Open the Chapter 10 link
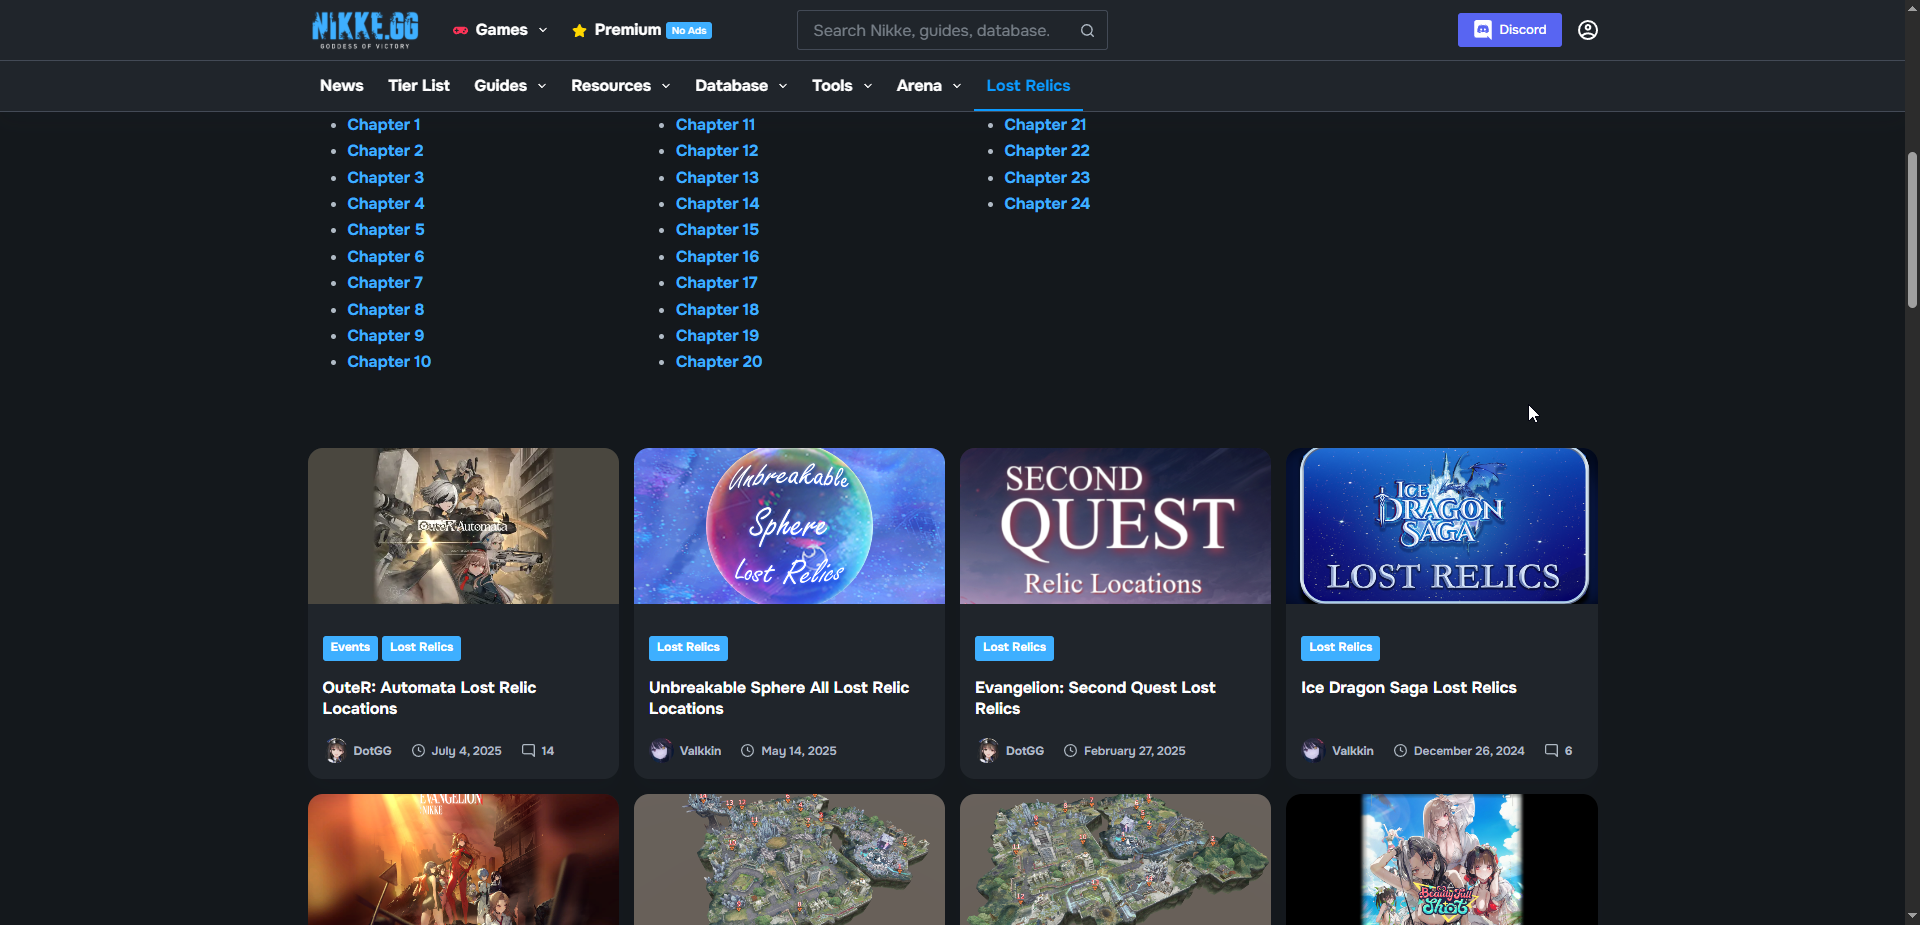Image resolution: width=1920 pixels, height=925 pixels. click(389, 362)
